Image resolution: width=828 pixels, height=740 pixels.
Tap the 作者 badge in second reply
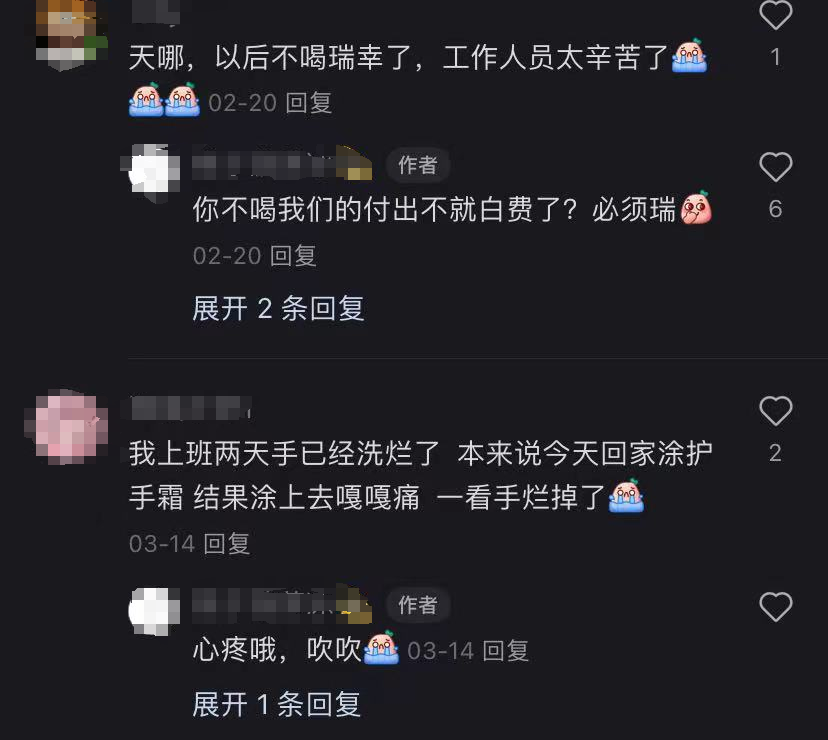tap(418, 604)
